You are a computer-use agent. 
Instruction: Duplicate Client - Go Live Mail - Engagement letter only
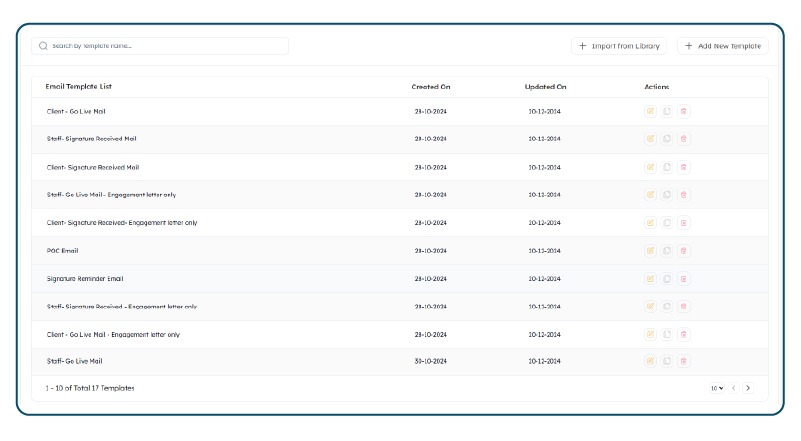pos(667,335)
